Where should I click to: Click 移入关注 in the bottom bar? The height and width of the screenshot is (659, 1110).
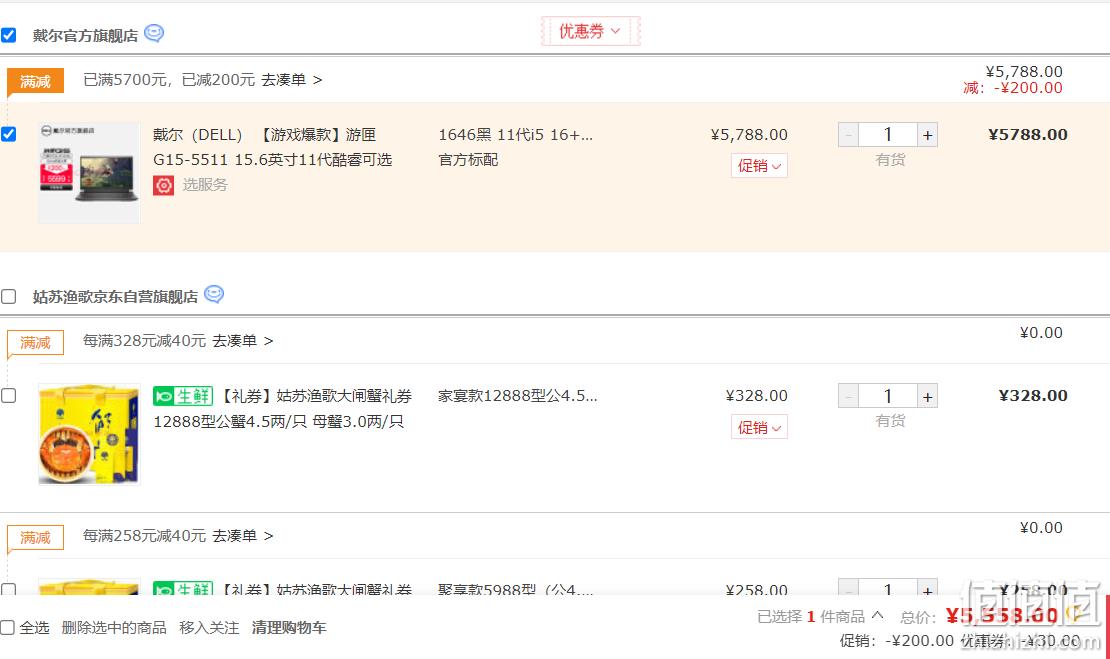pos(210,628)
